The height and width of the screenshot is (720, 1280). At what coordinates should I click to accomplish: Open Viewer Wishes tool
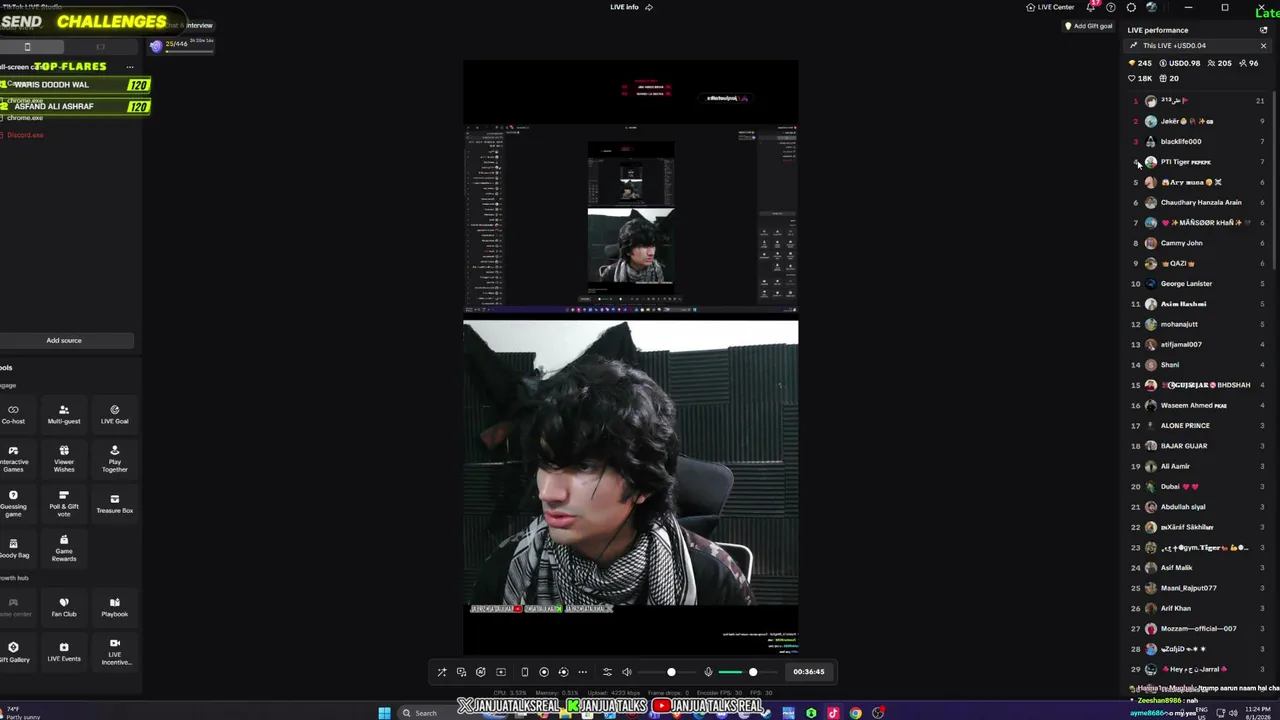tap(64, 458)
